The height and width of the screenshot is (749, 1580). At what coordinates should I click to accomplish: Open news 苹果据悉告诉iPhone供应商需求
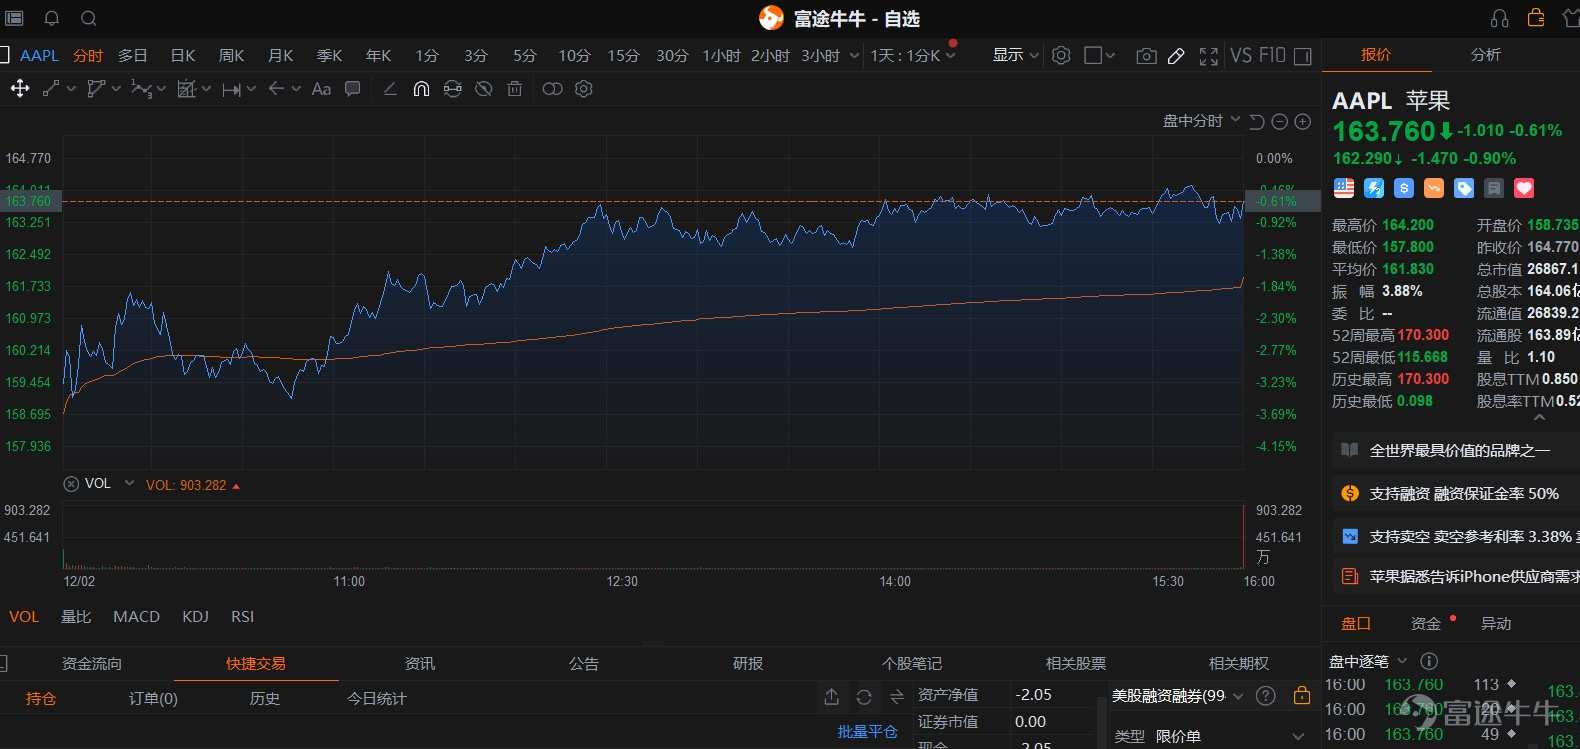tap(1456, 577)
